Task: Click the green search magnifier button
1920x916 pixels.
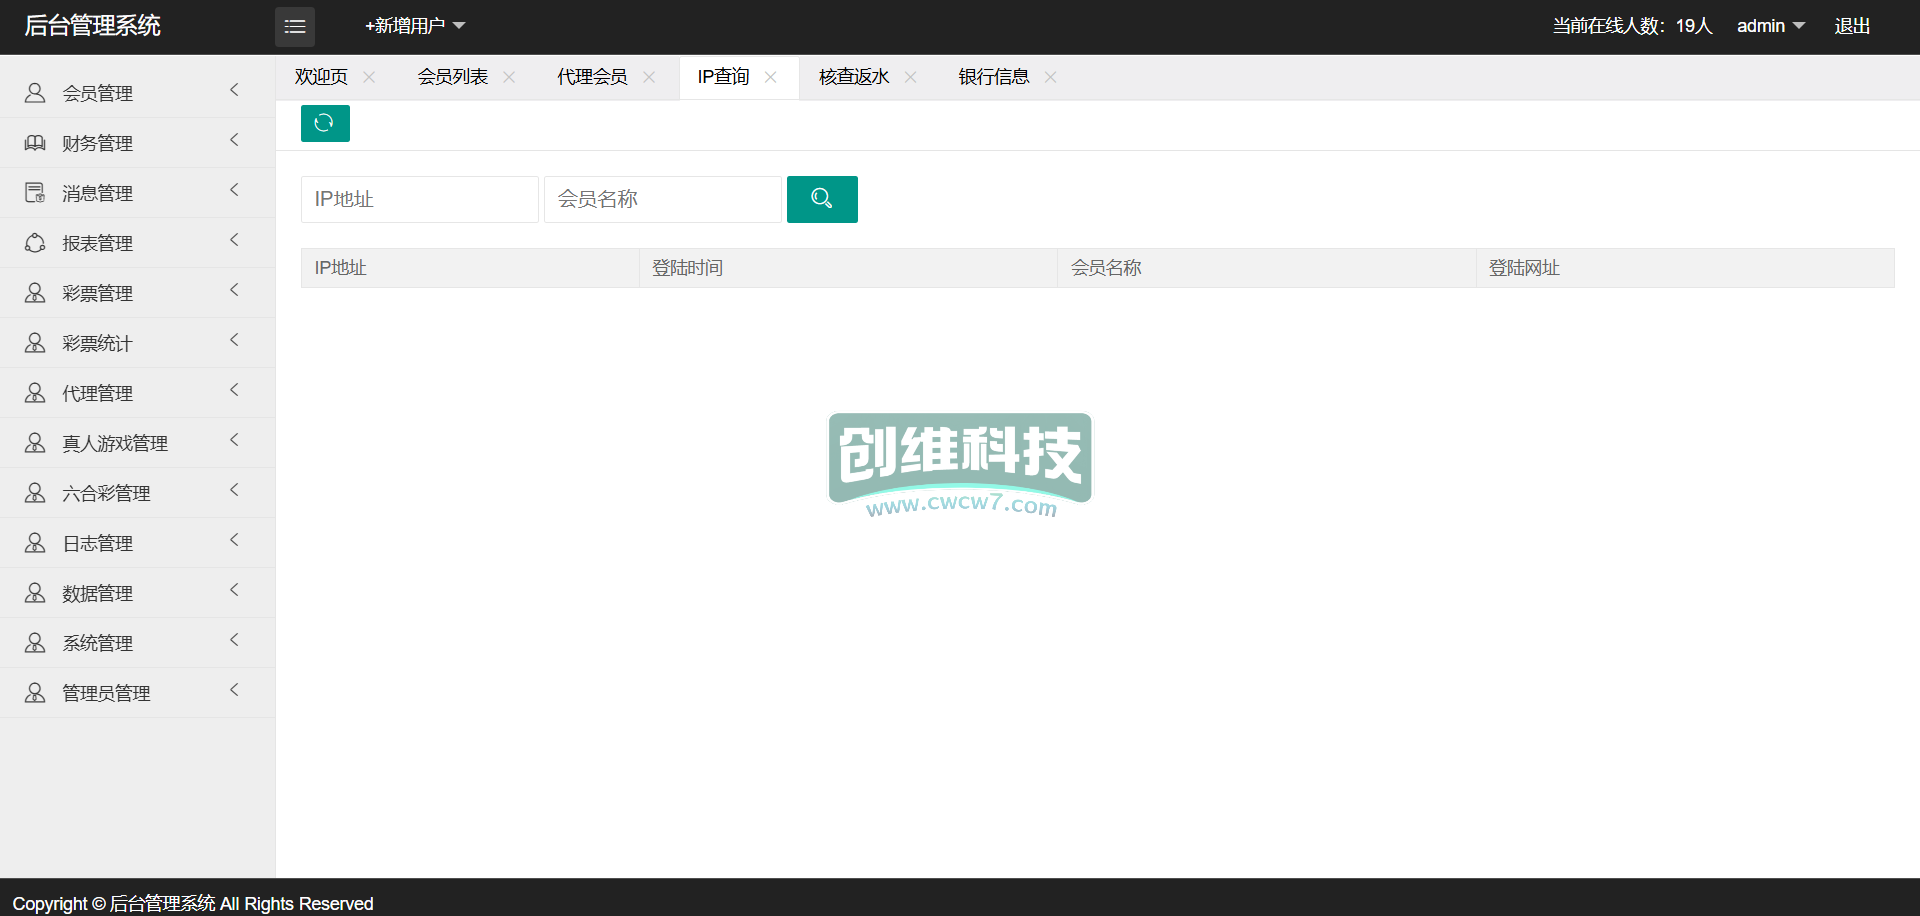Action: tap(822, 199)
